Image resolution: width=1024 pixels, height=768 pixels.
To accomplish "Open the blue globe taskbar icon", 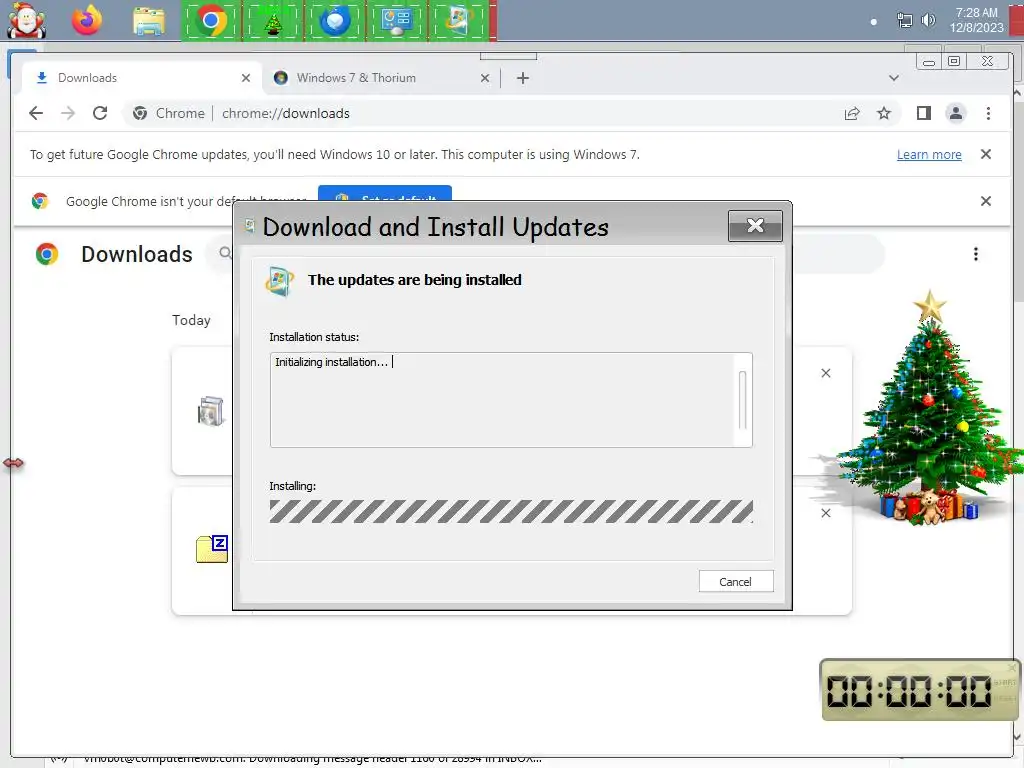I will click(334, 22).
